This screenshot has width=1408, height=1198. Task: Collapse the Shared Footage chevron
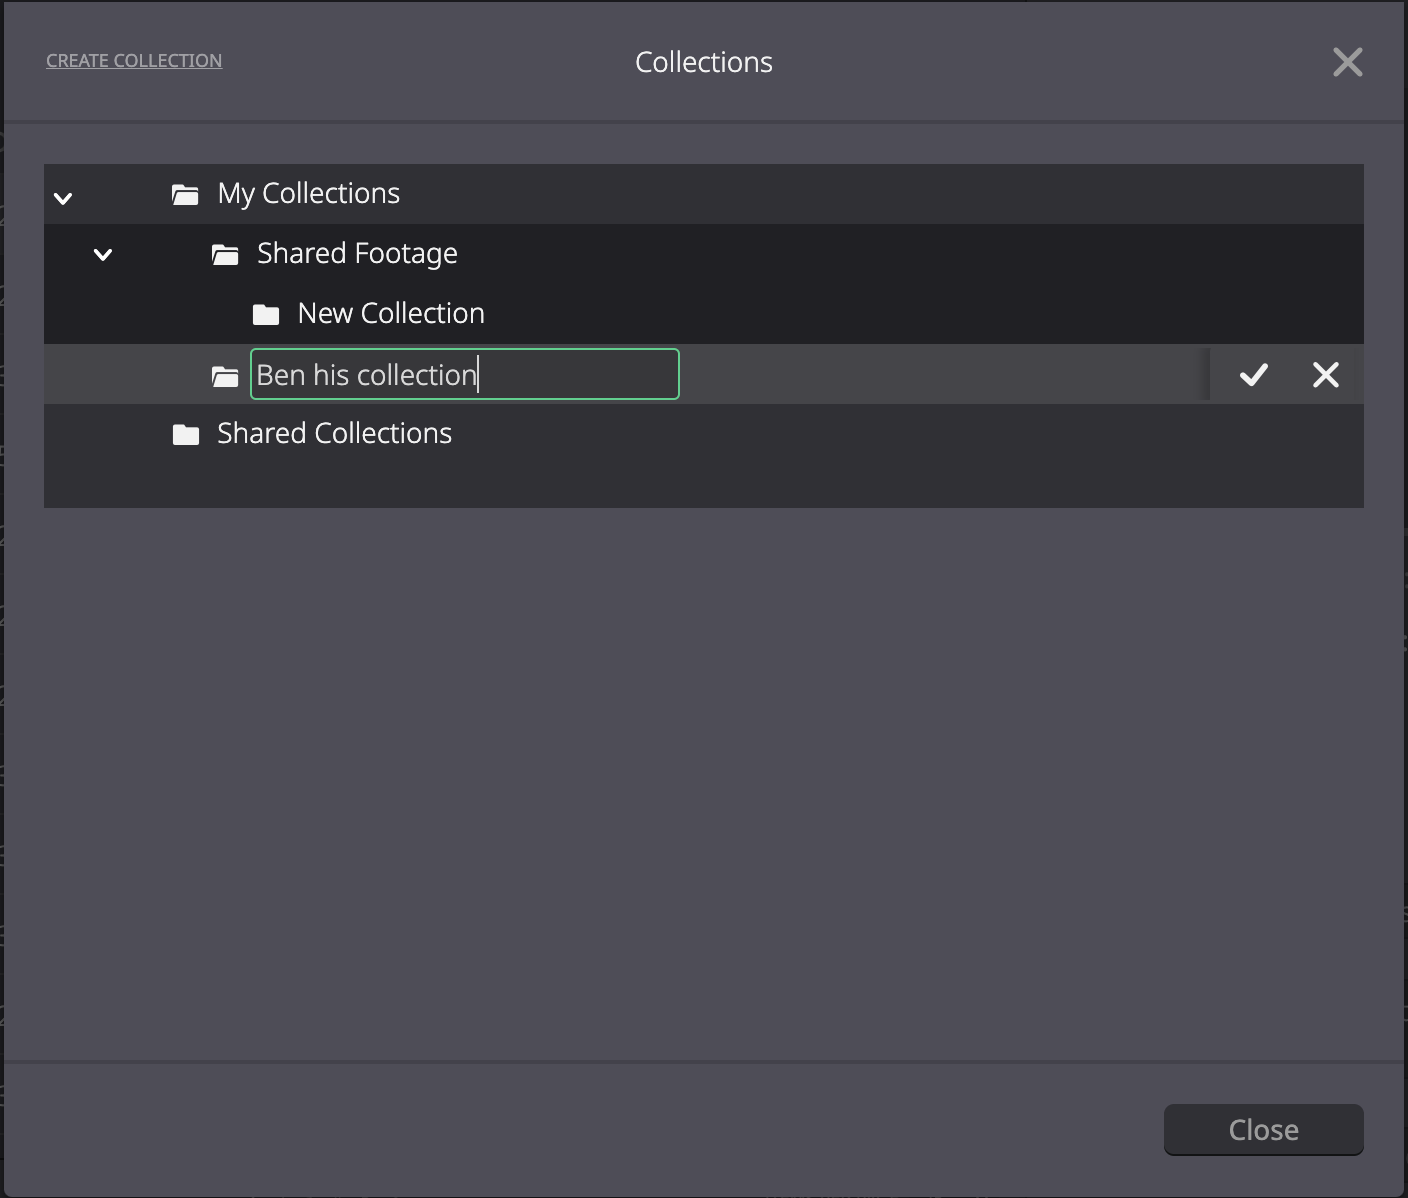102,255
